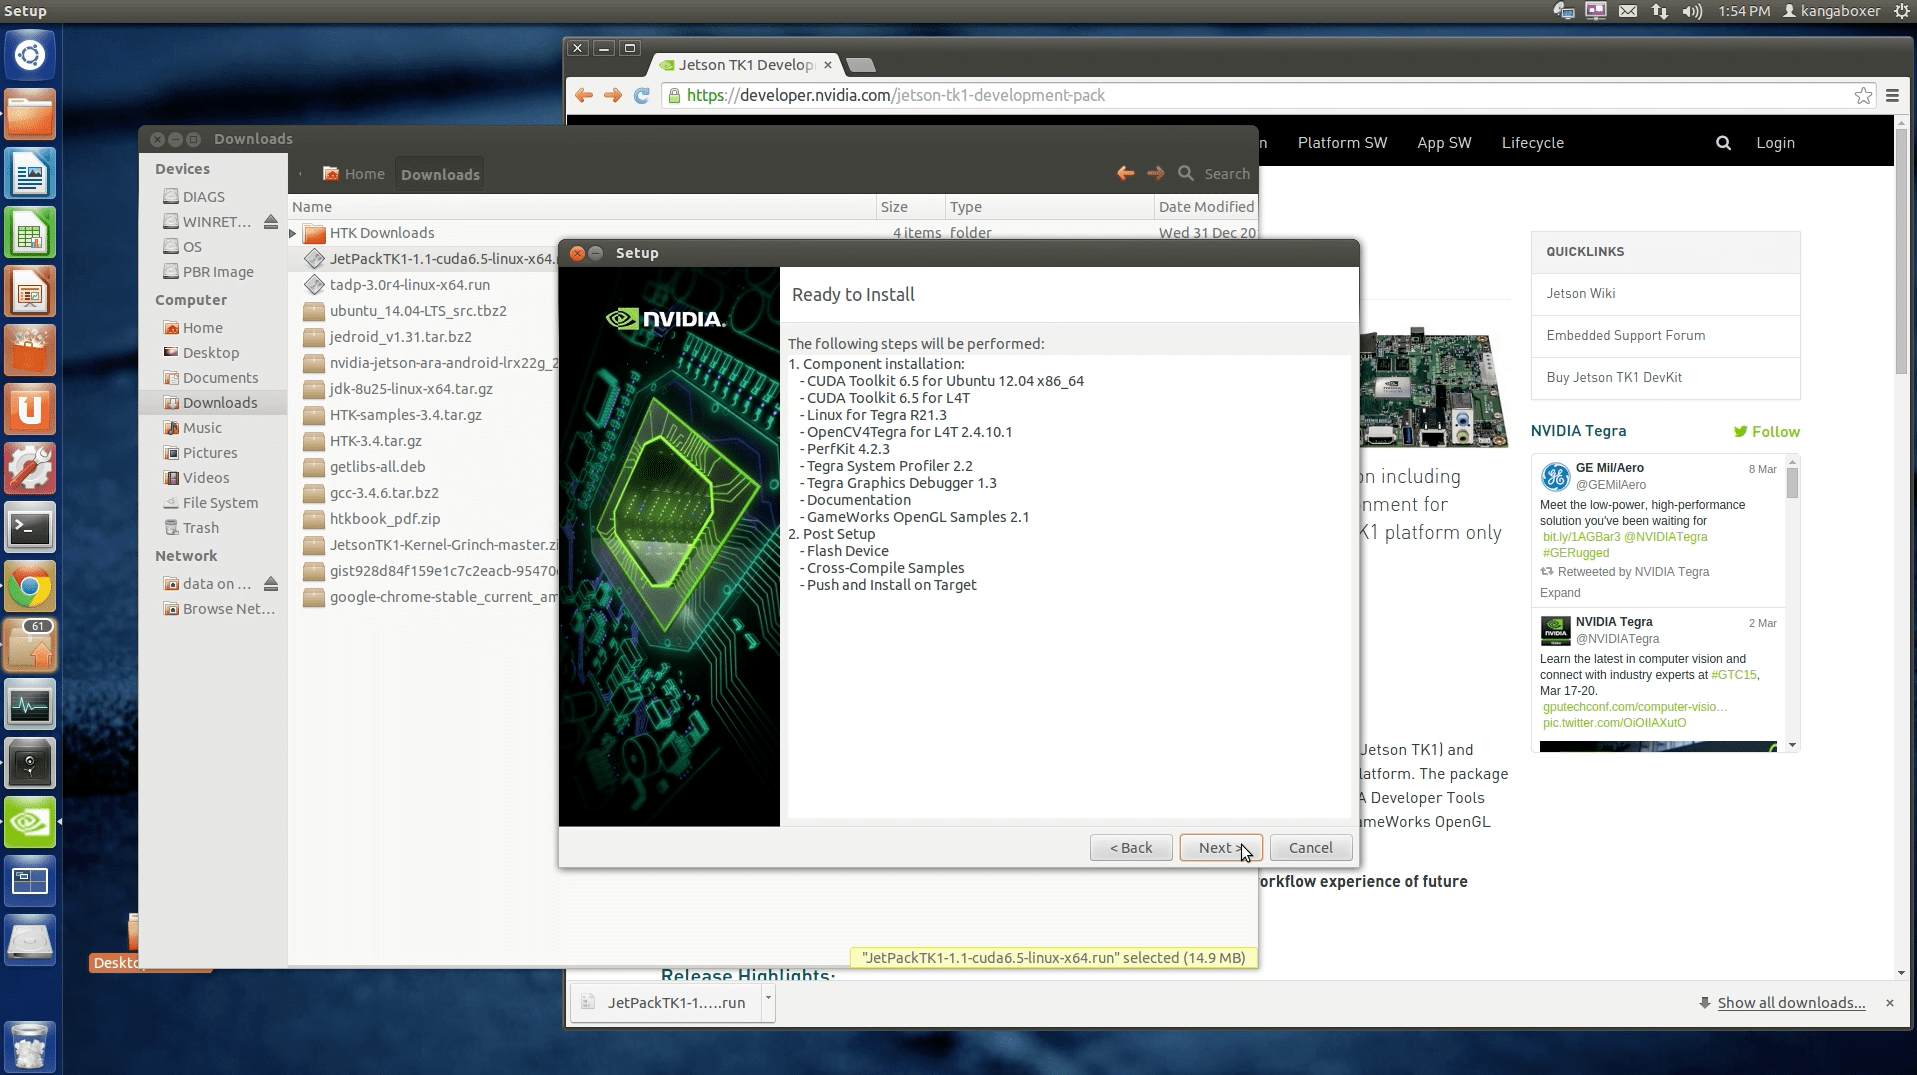
Task: Open the Platform SW menu item
Action: pyautogui.click(x=1341, y=142)
